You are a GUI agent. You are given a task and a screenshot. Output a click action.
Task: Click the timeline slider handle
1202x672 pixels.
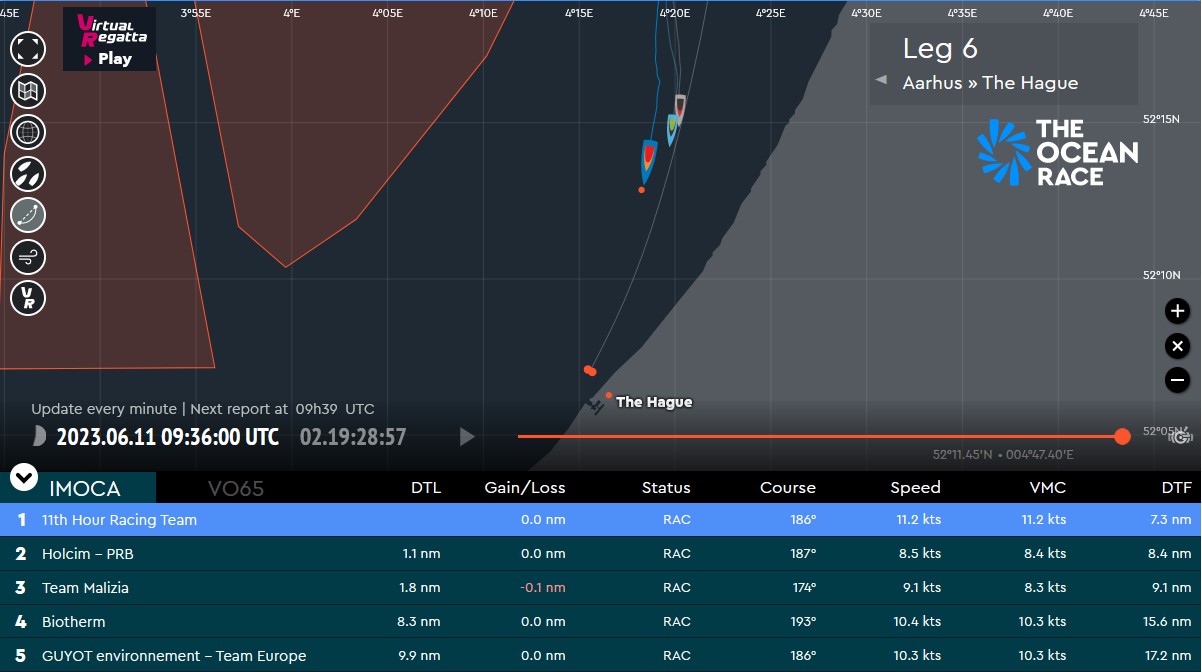pyautogui.click(x=1122, y=436)
